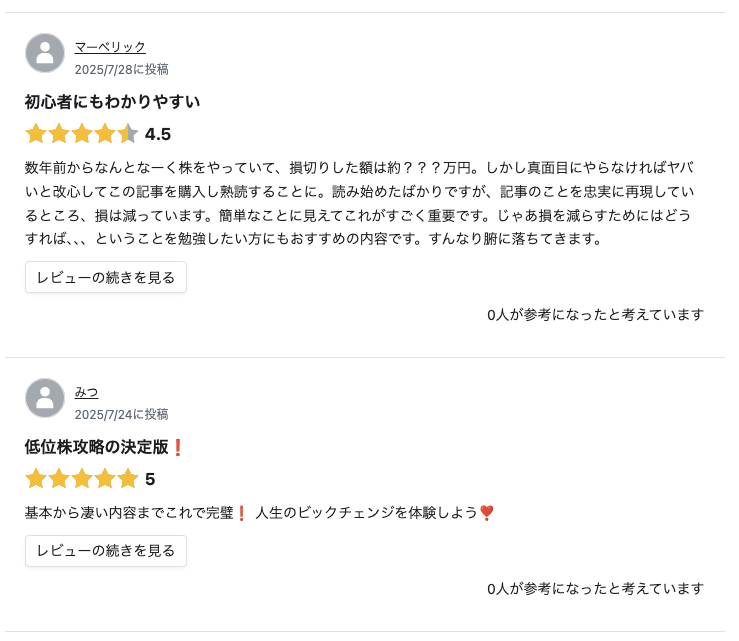Click レビューの続きを見る under the みつ review
The width and height of the screenshot is (739, 641).
(x=106, y=551)
